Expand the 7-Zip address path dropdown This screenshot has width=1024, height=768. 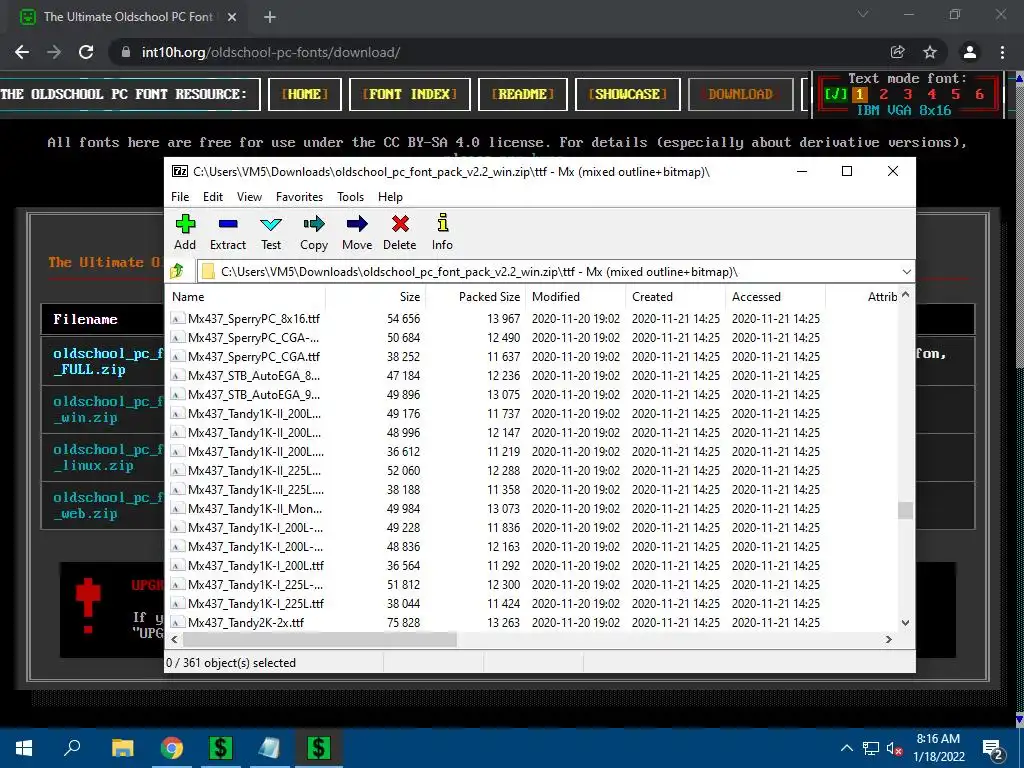point(906,272)
